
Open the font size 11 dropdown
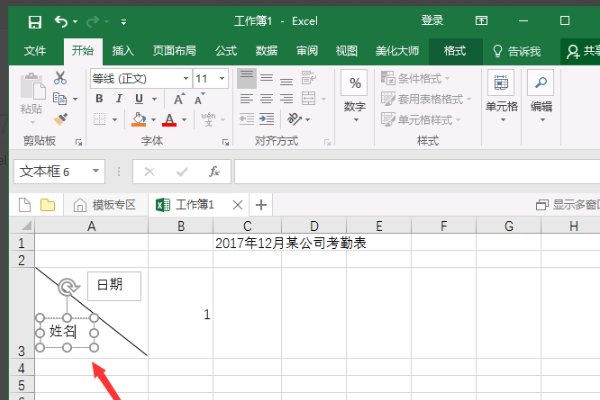click(x=222, y=78)
